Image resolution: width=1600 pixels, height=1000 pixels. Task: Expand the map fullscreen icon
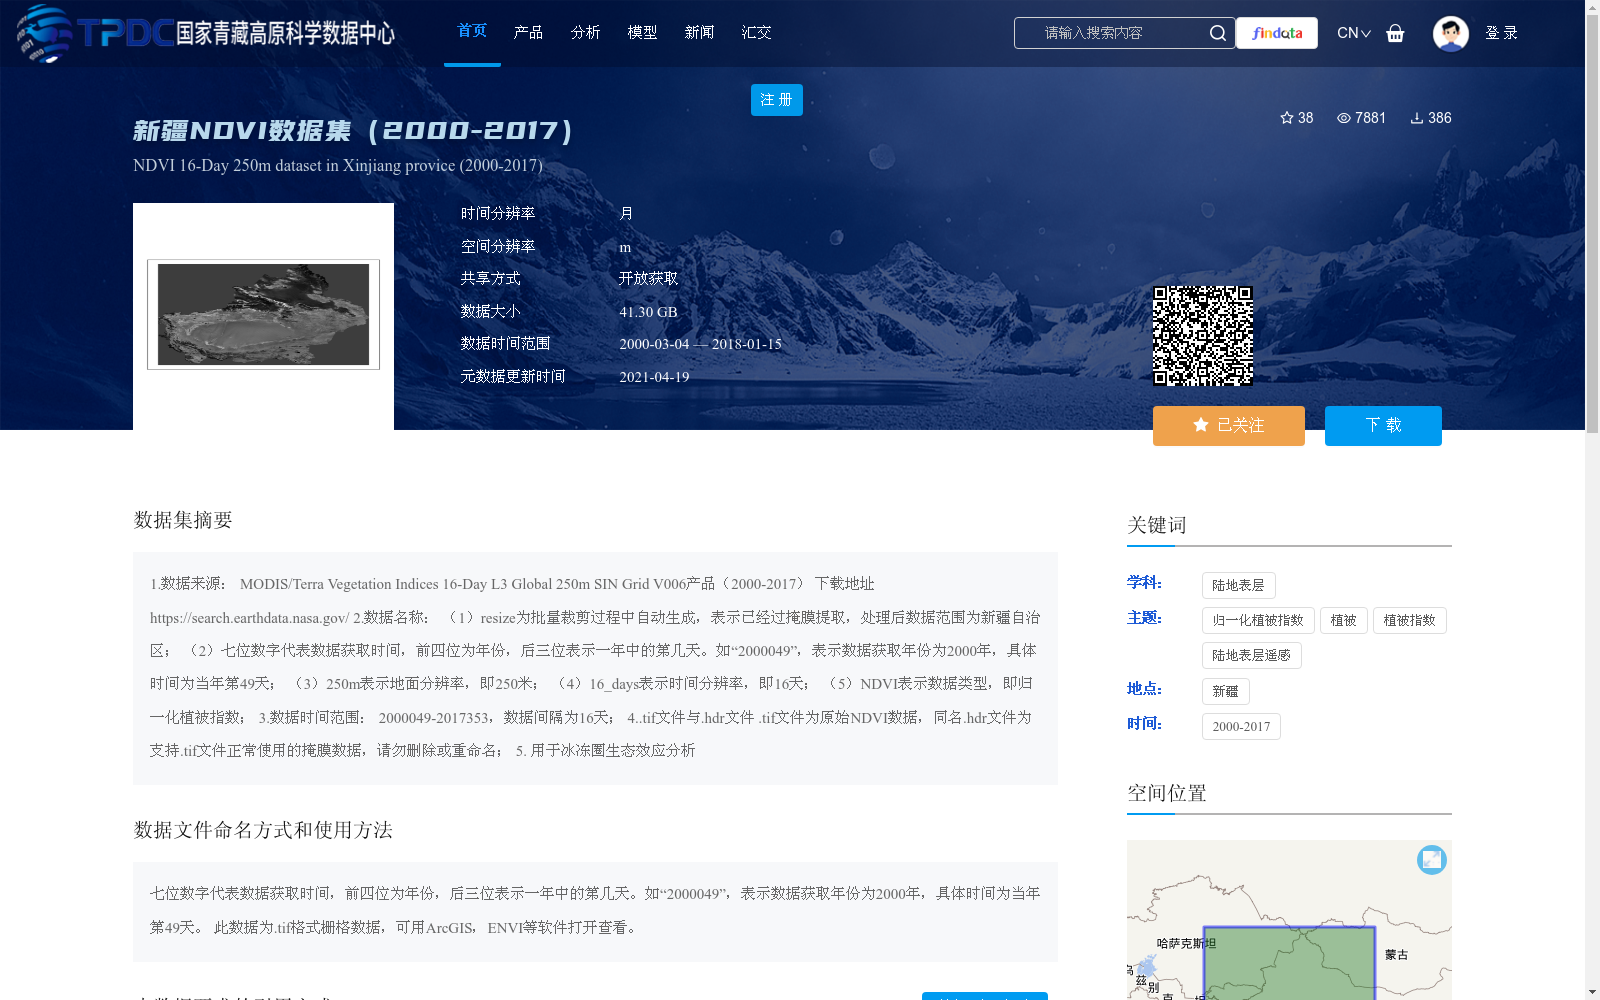[x=1432, y=860]
